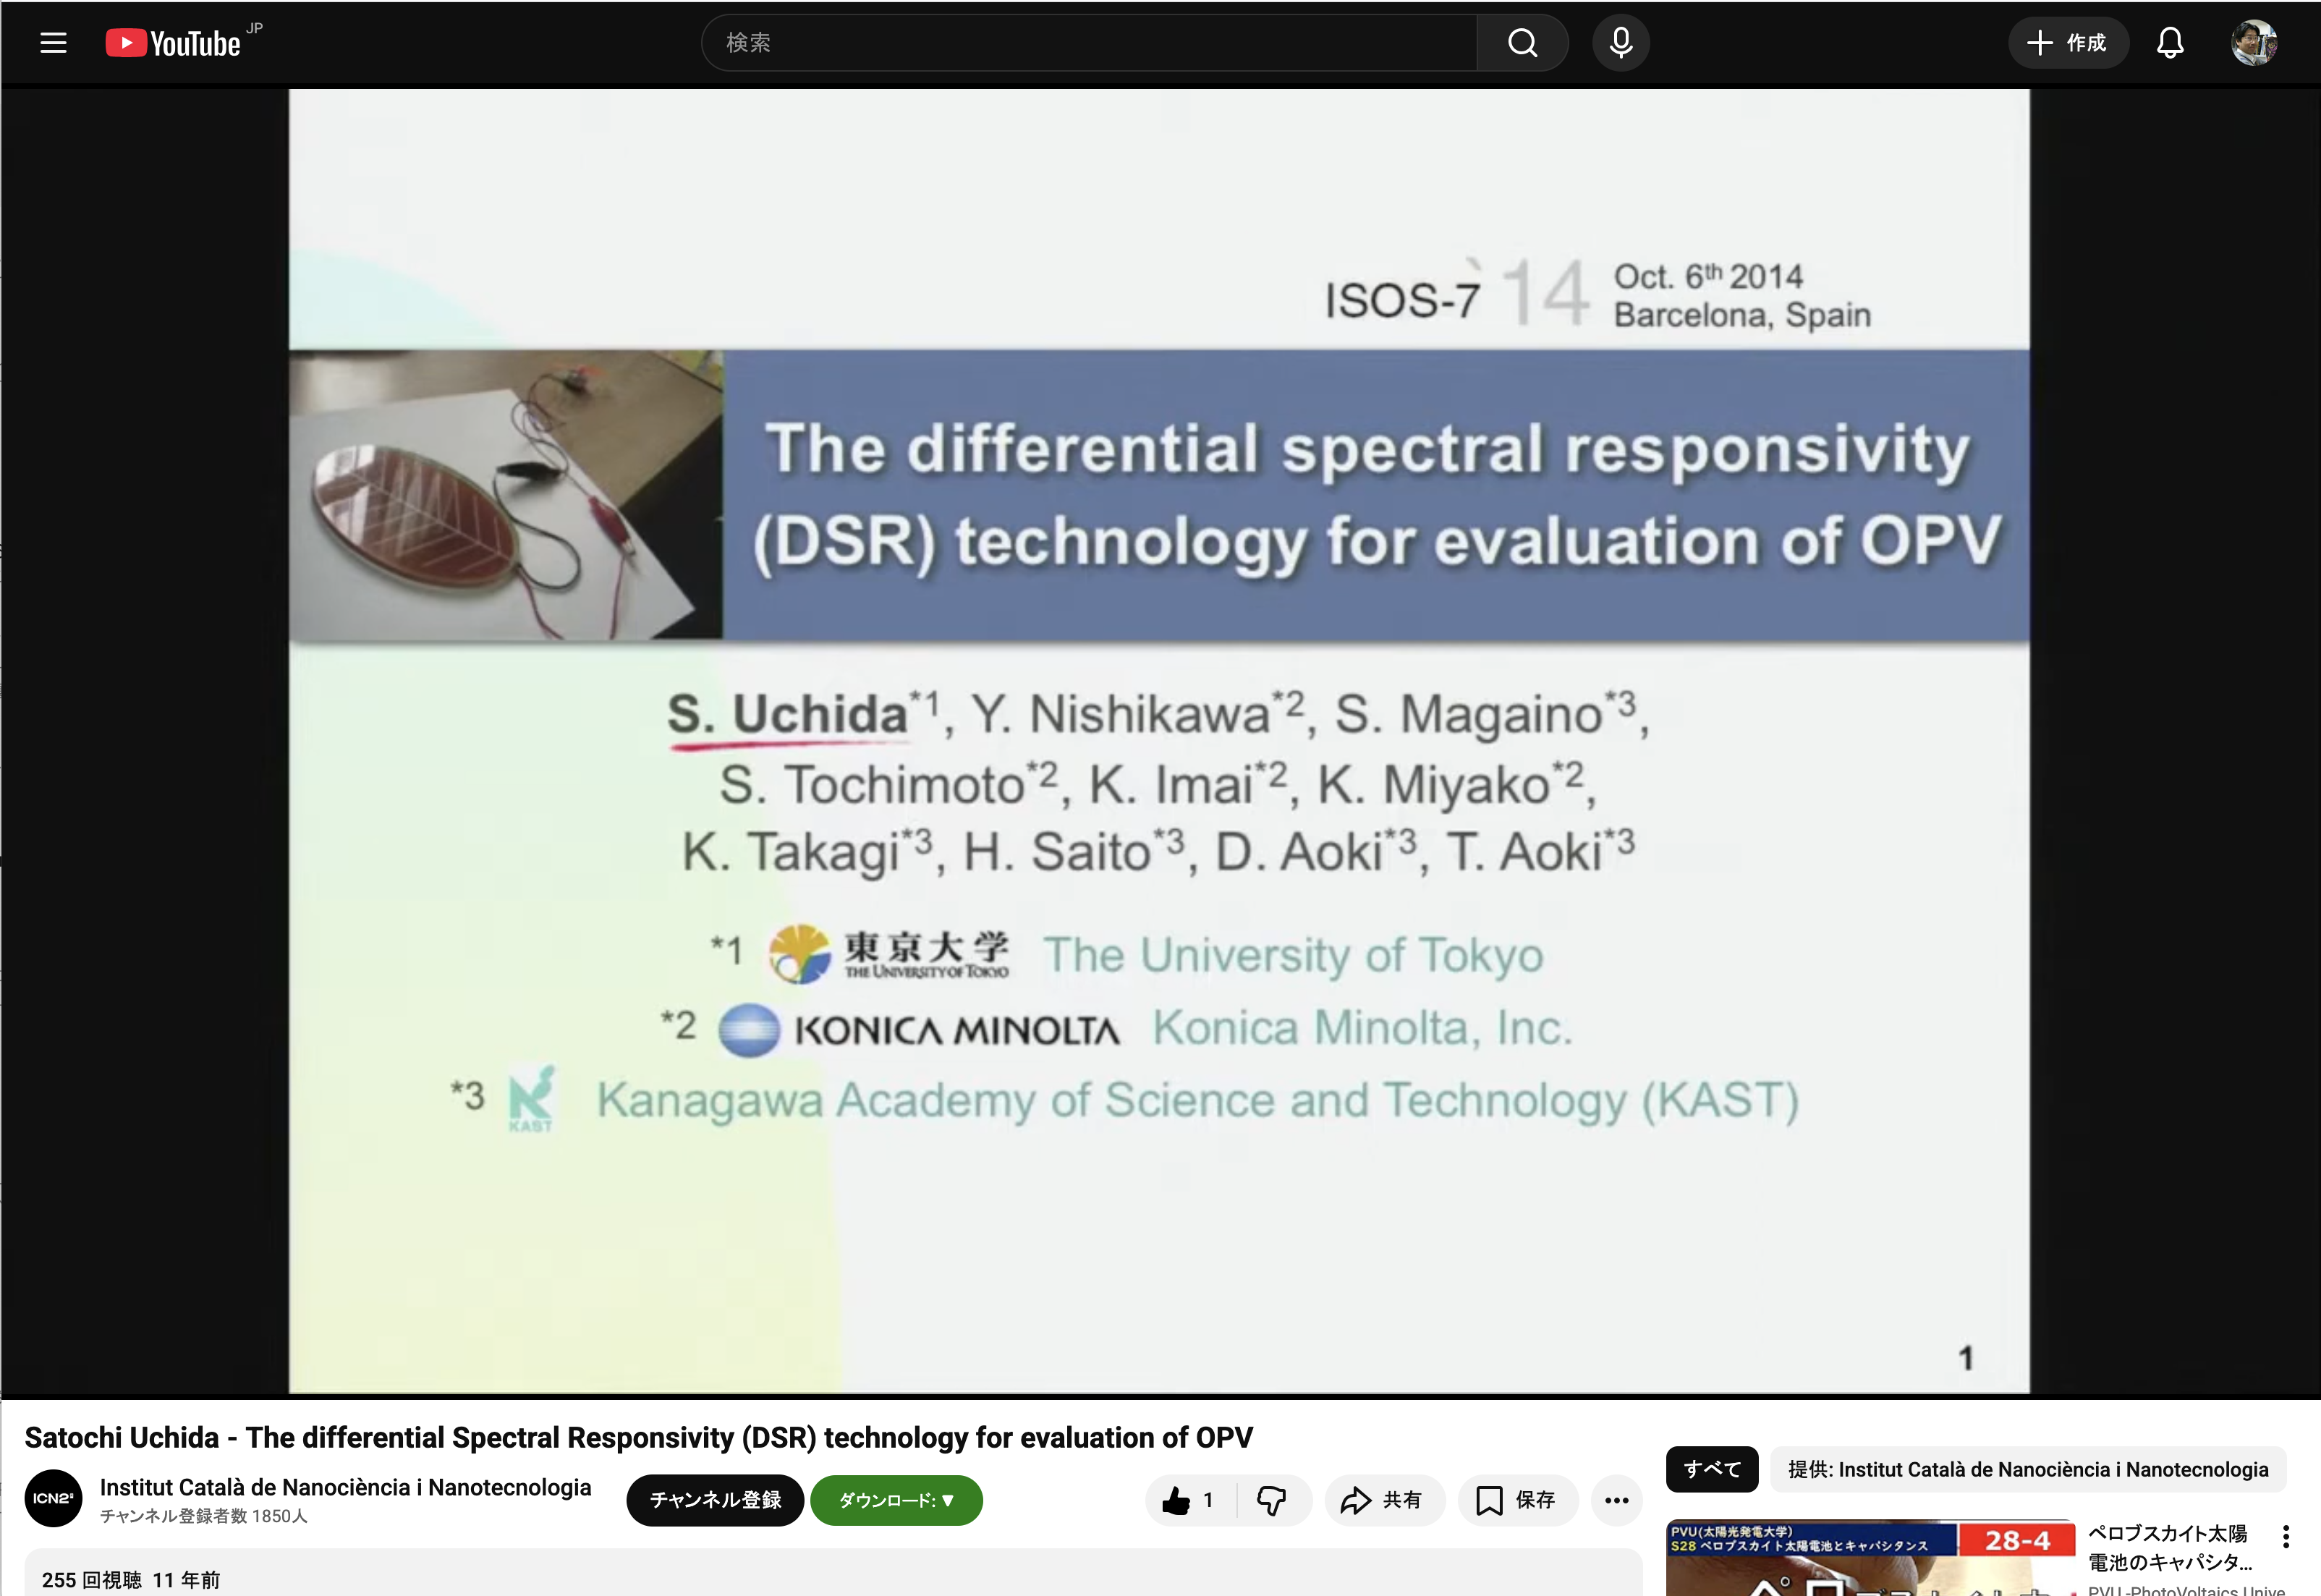Click the search magnifier button

pyautogui.click(x=1522, y=43)
